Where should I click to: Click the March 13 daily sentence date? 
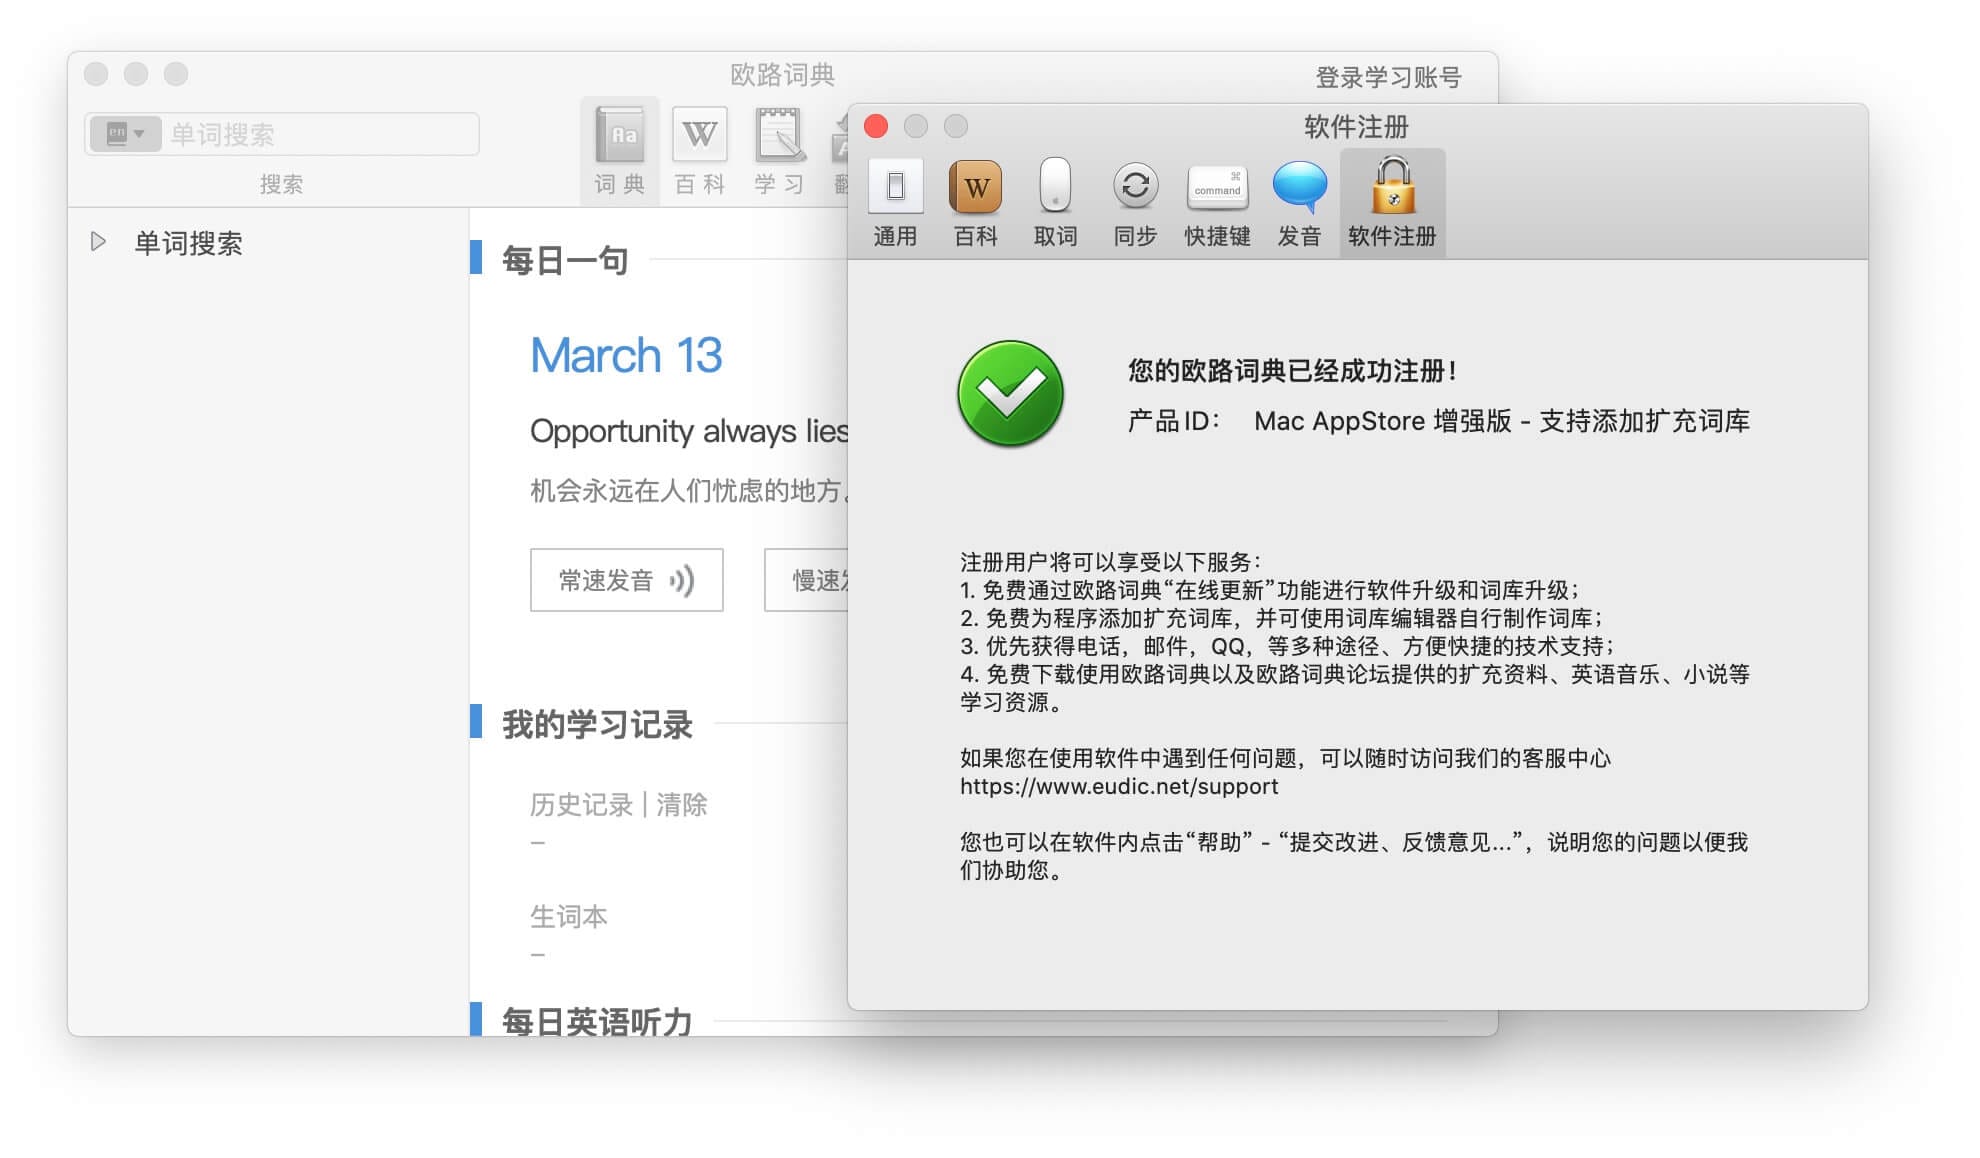[626, 355]
